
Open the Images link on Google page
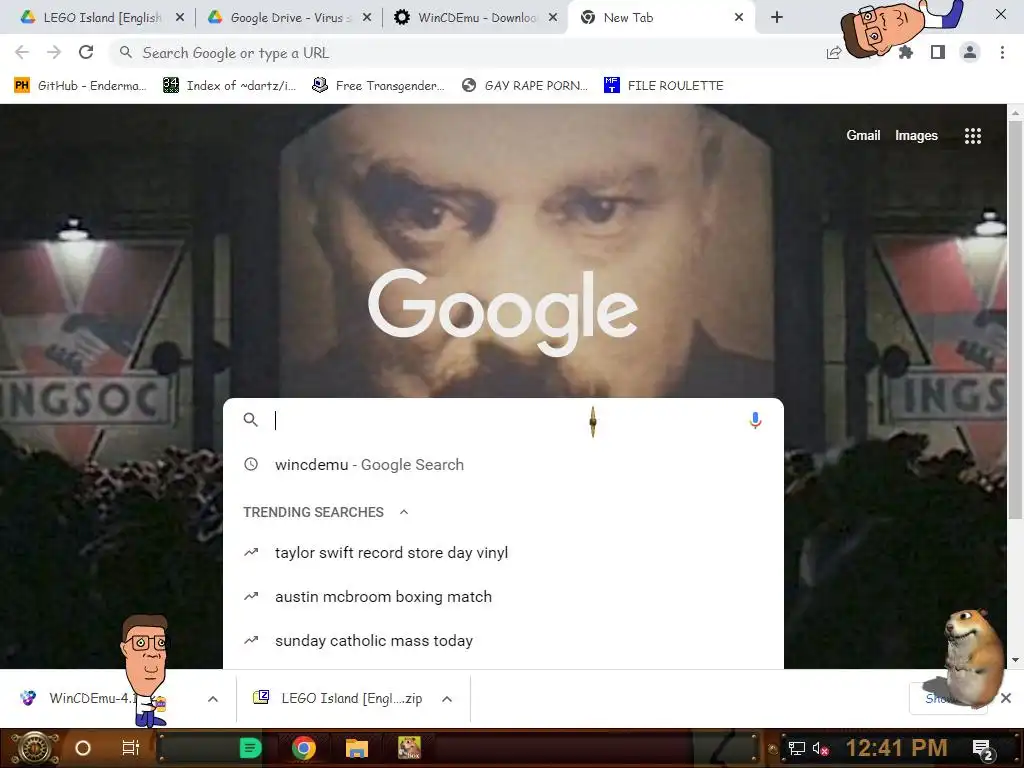click(916, 135)
